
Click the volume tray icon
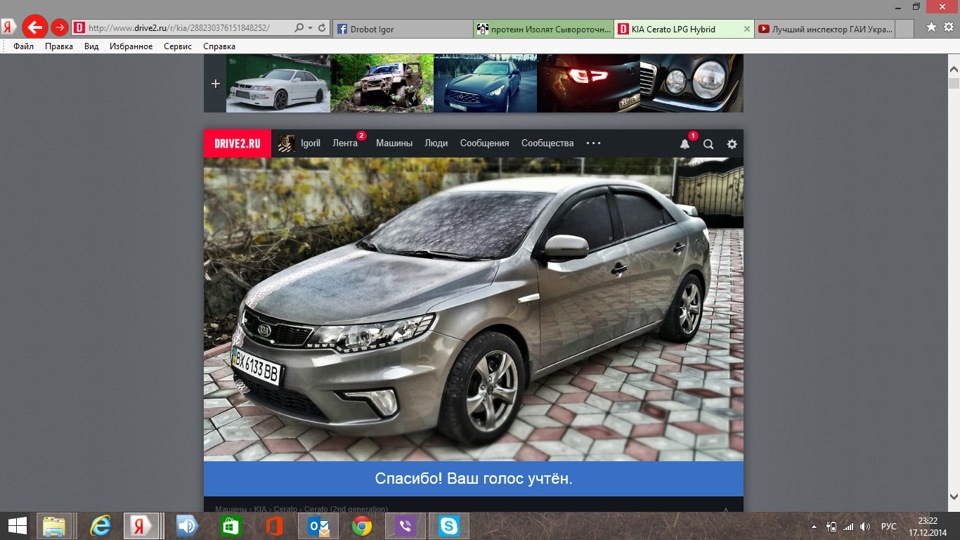point(864,527)
